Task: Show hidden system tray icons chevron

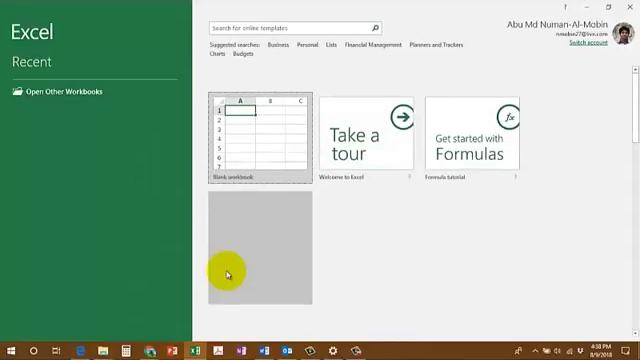Action: [x=535, y=351]
